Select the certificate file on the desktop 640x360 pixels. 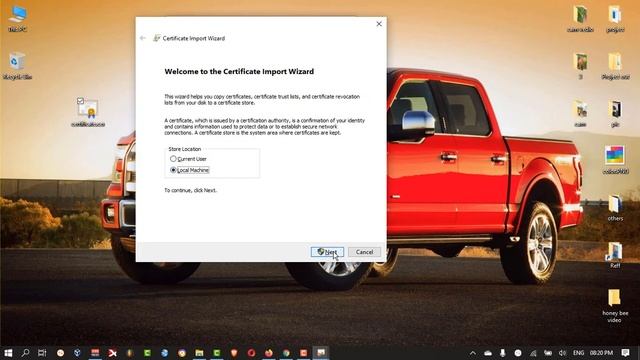pos(88,113)
